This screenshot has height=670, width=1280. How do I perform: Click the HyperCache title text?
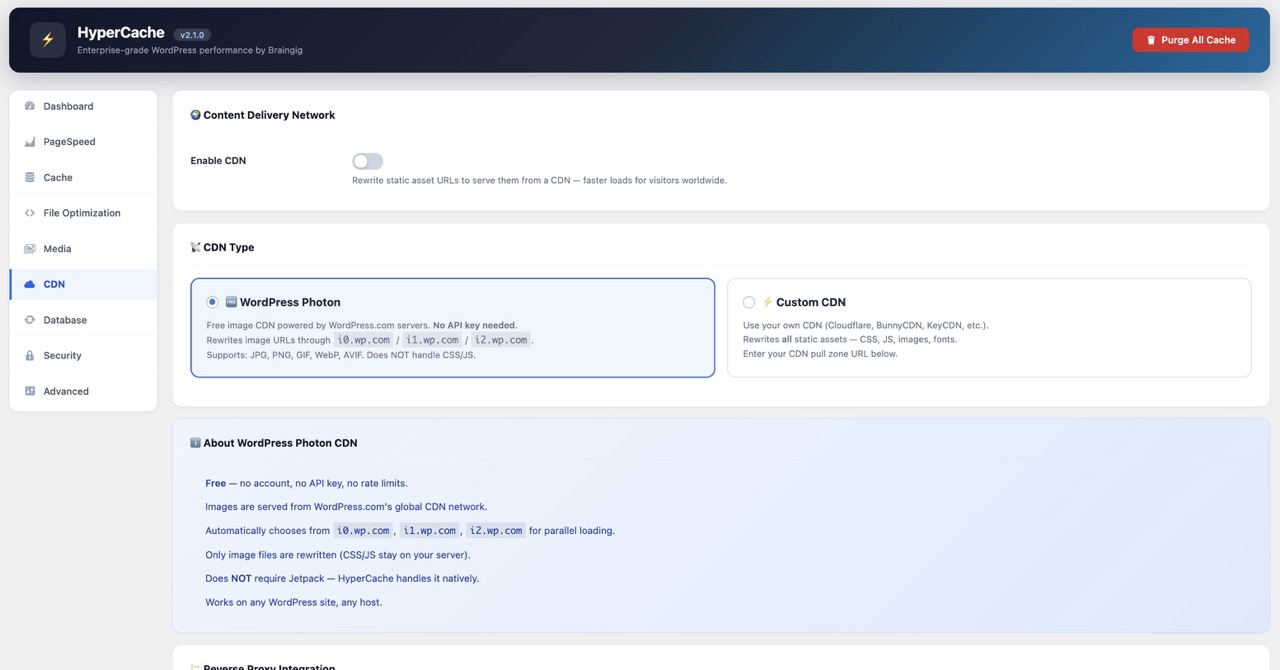coord(121,33)
